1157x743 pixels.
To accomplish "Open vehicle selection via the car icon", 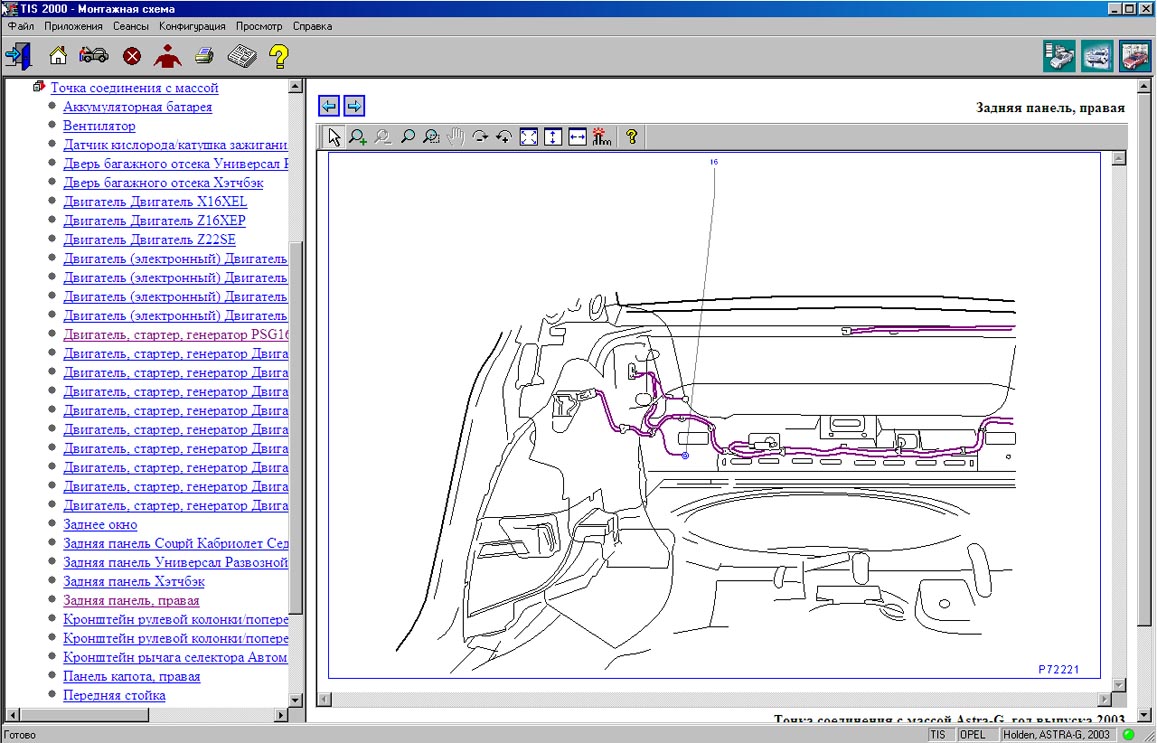I will click(x=94, y=56).
